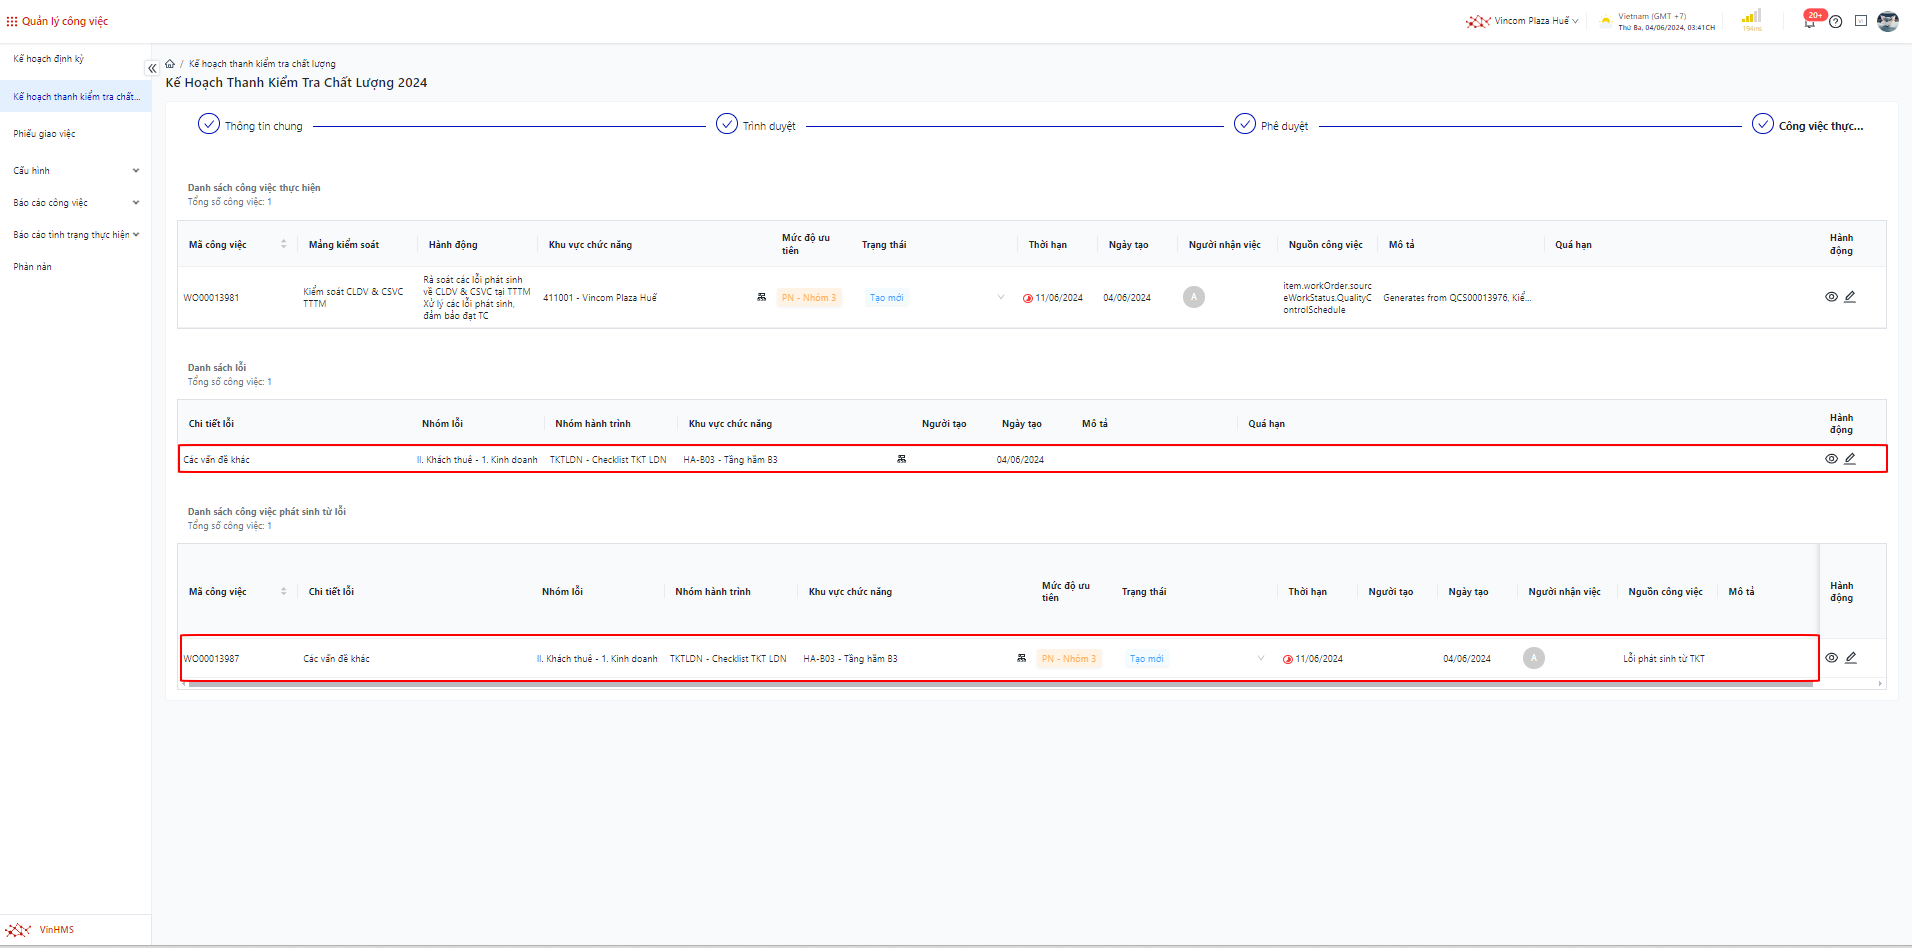Click the help question mark icon
Viewport: 1912px width, 948px height.
point(1835,22)
